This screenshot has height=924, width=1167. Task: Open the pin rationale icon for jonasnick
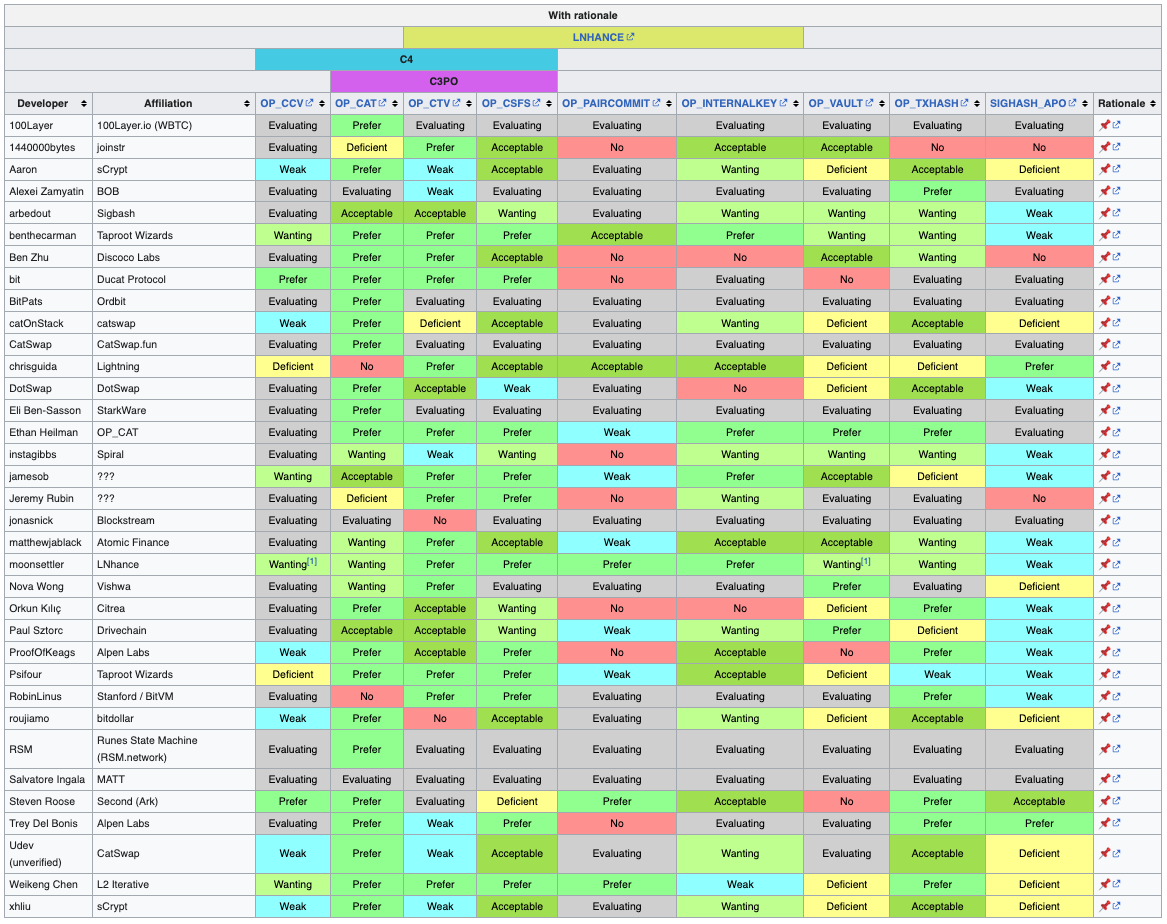pos(1104,521)
